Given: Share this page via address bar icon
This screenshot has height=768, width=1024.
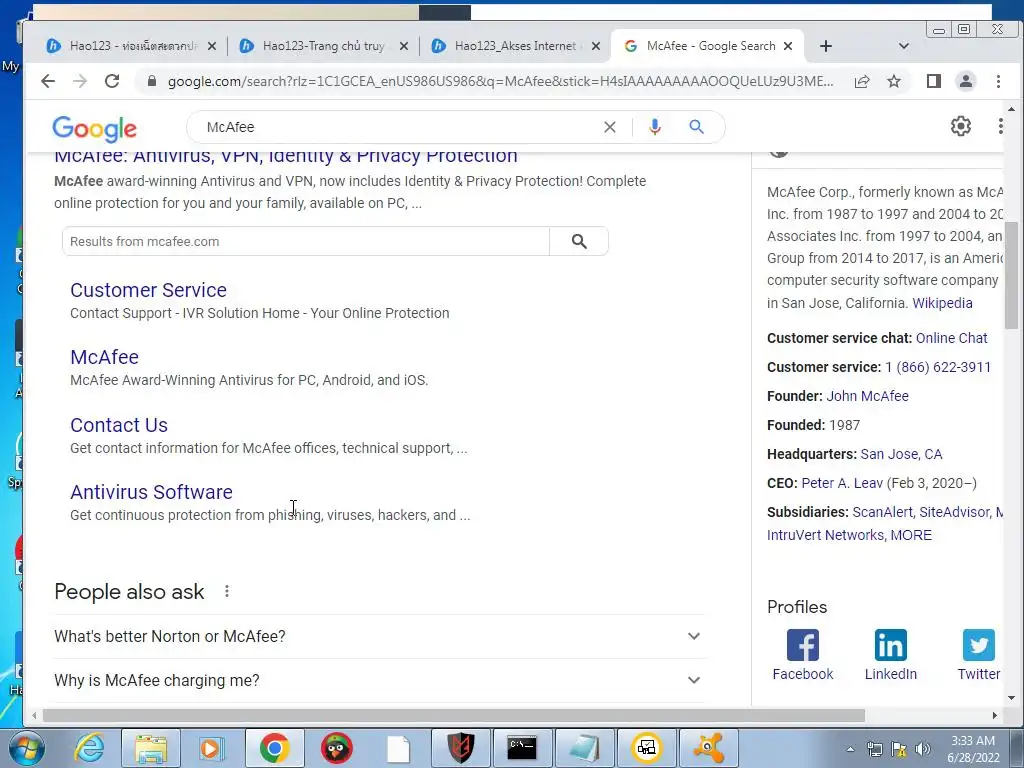Looking at the screenshot, I should tap(862, 81).
